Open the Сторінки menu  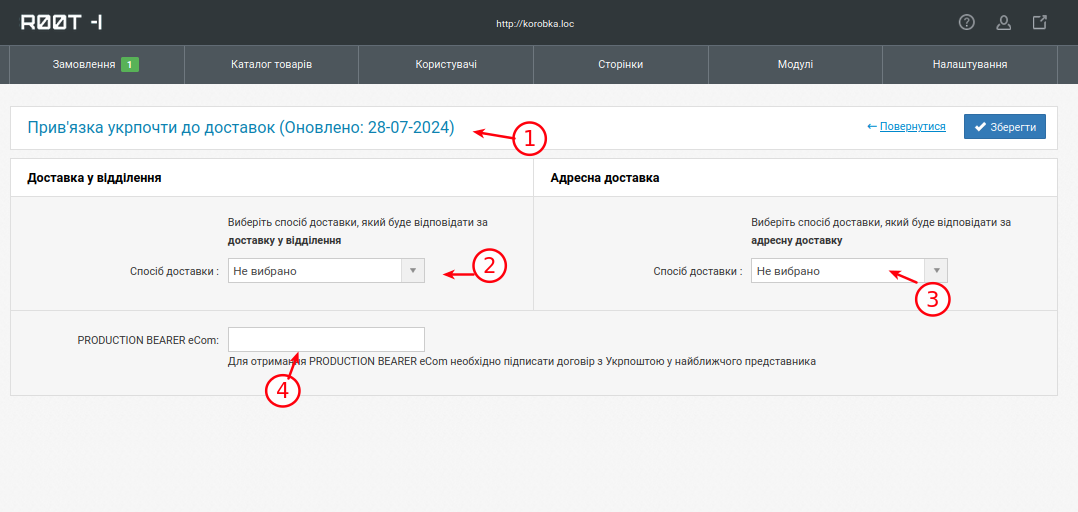(621, 65)
